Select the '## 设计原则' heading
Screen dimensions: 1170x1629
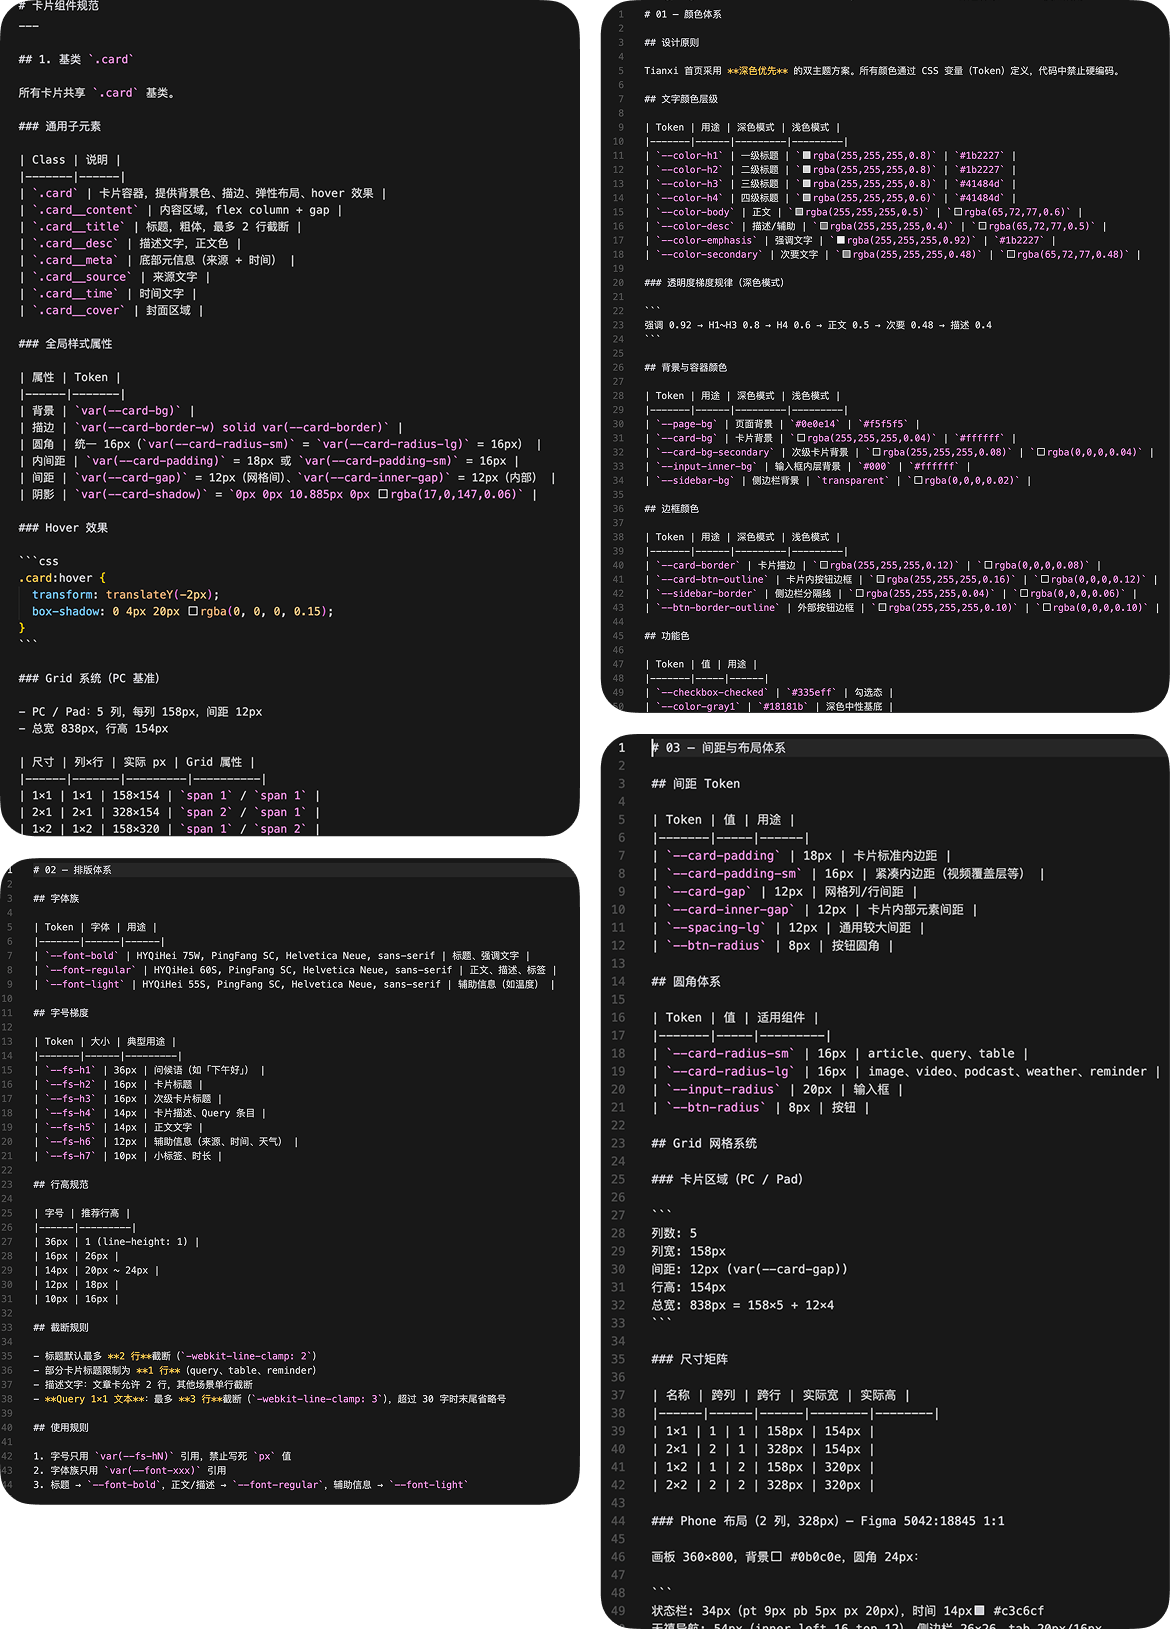coord(672,43)
